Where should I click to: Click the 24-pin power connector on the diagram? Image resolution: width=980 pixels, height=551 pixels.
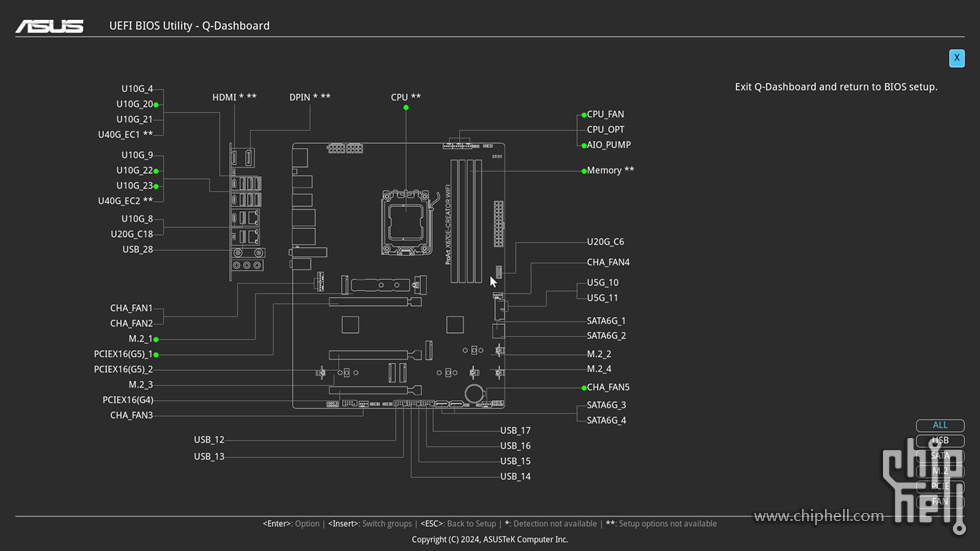click(498, 224)
